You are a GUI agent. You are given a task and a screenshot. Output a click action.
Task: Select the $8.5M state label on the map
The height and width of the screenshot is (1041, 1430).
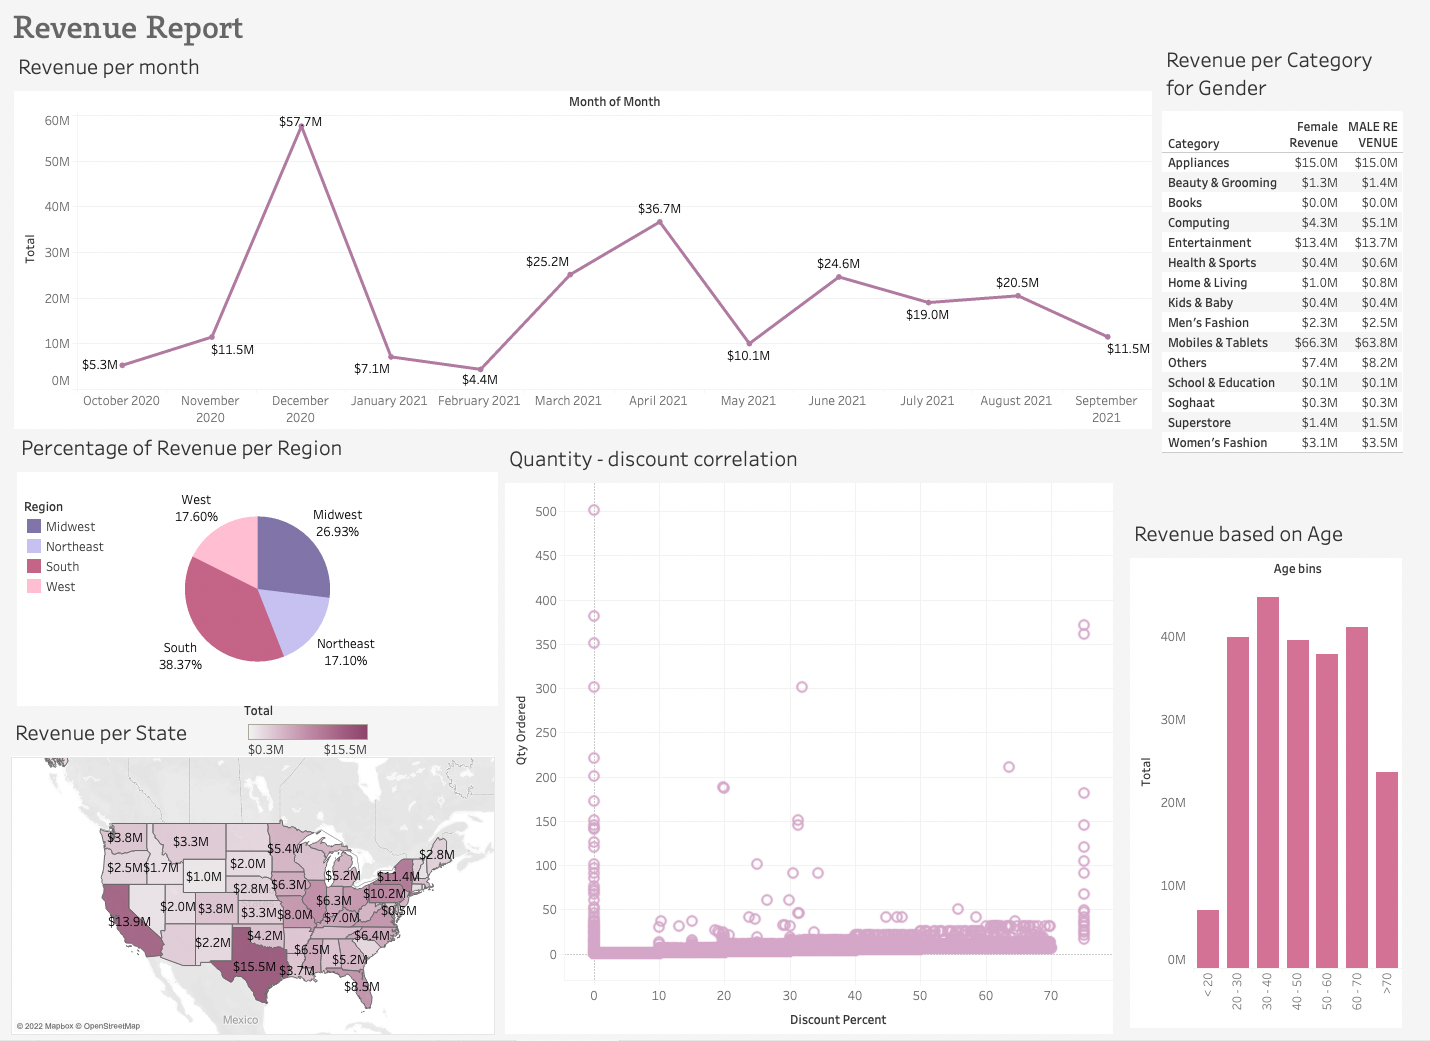362,987
